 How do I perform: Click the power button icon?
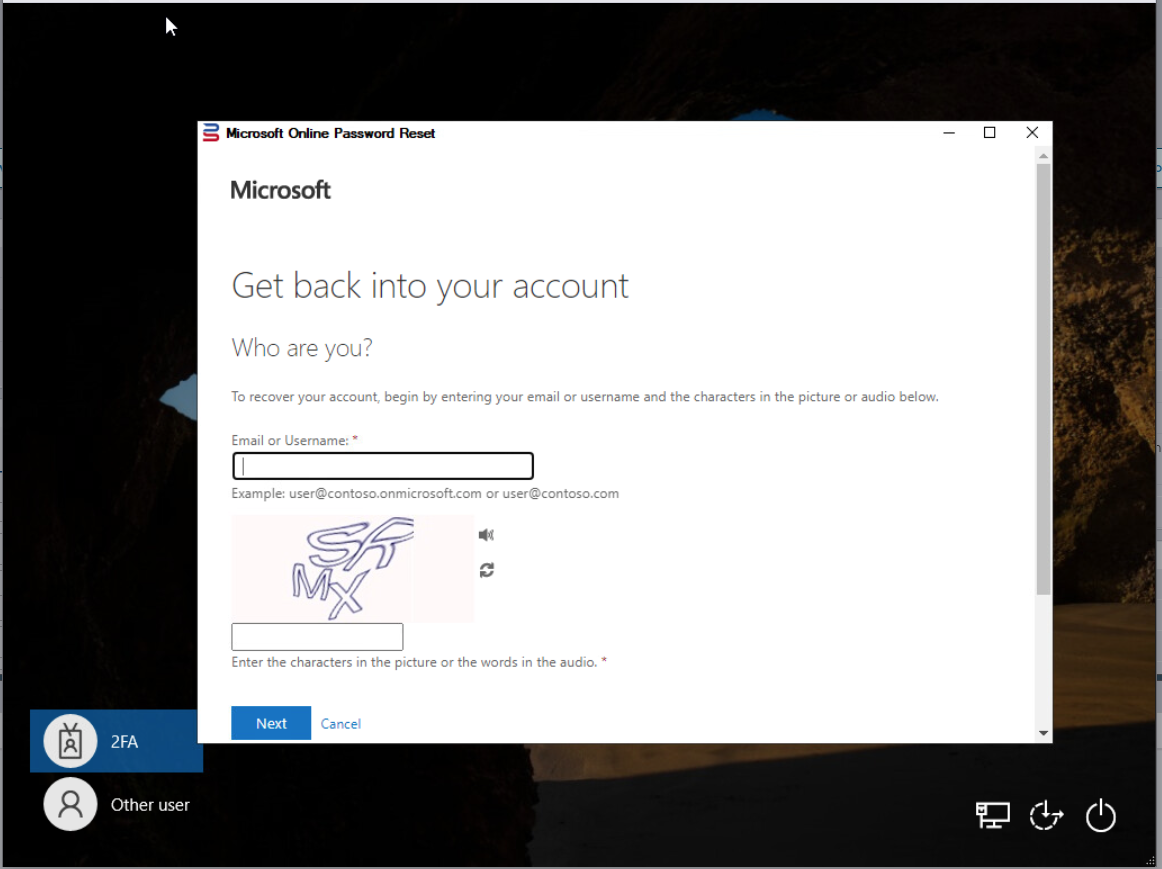point(1100,816)
